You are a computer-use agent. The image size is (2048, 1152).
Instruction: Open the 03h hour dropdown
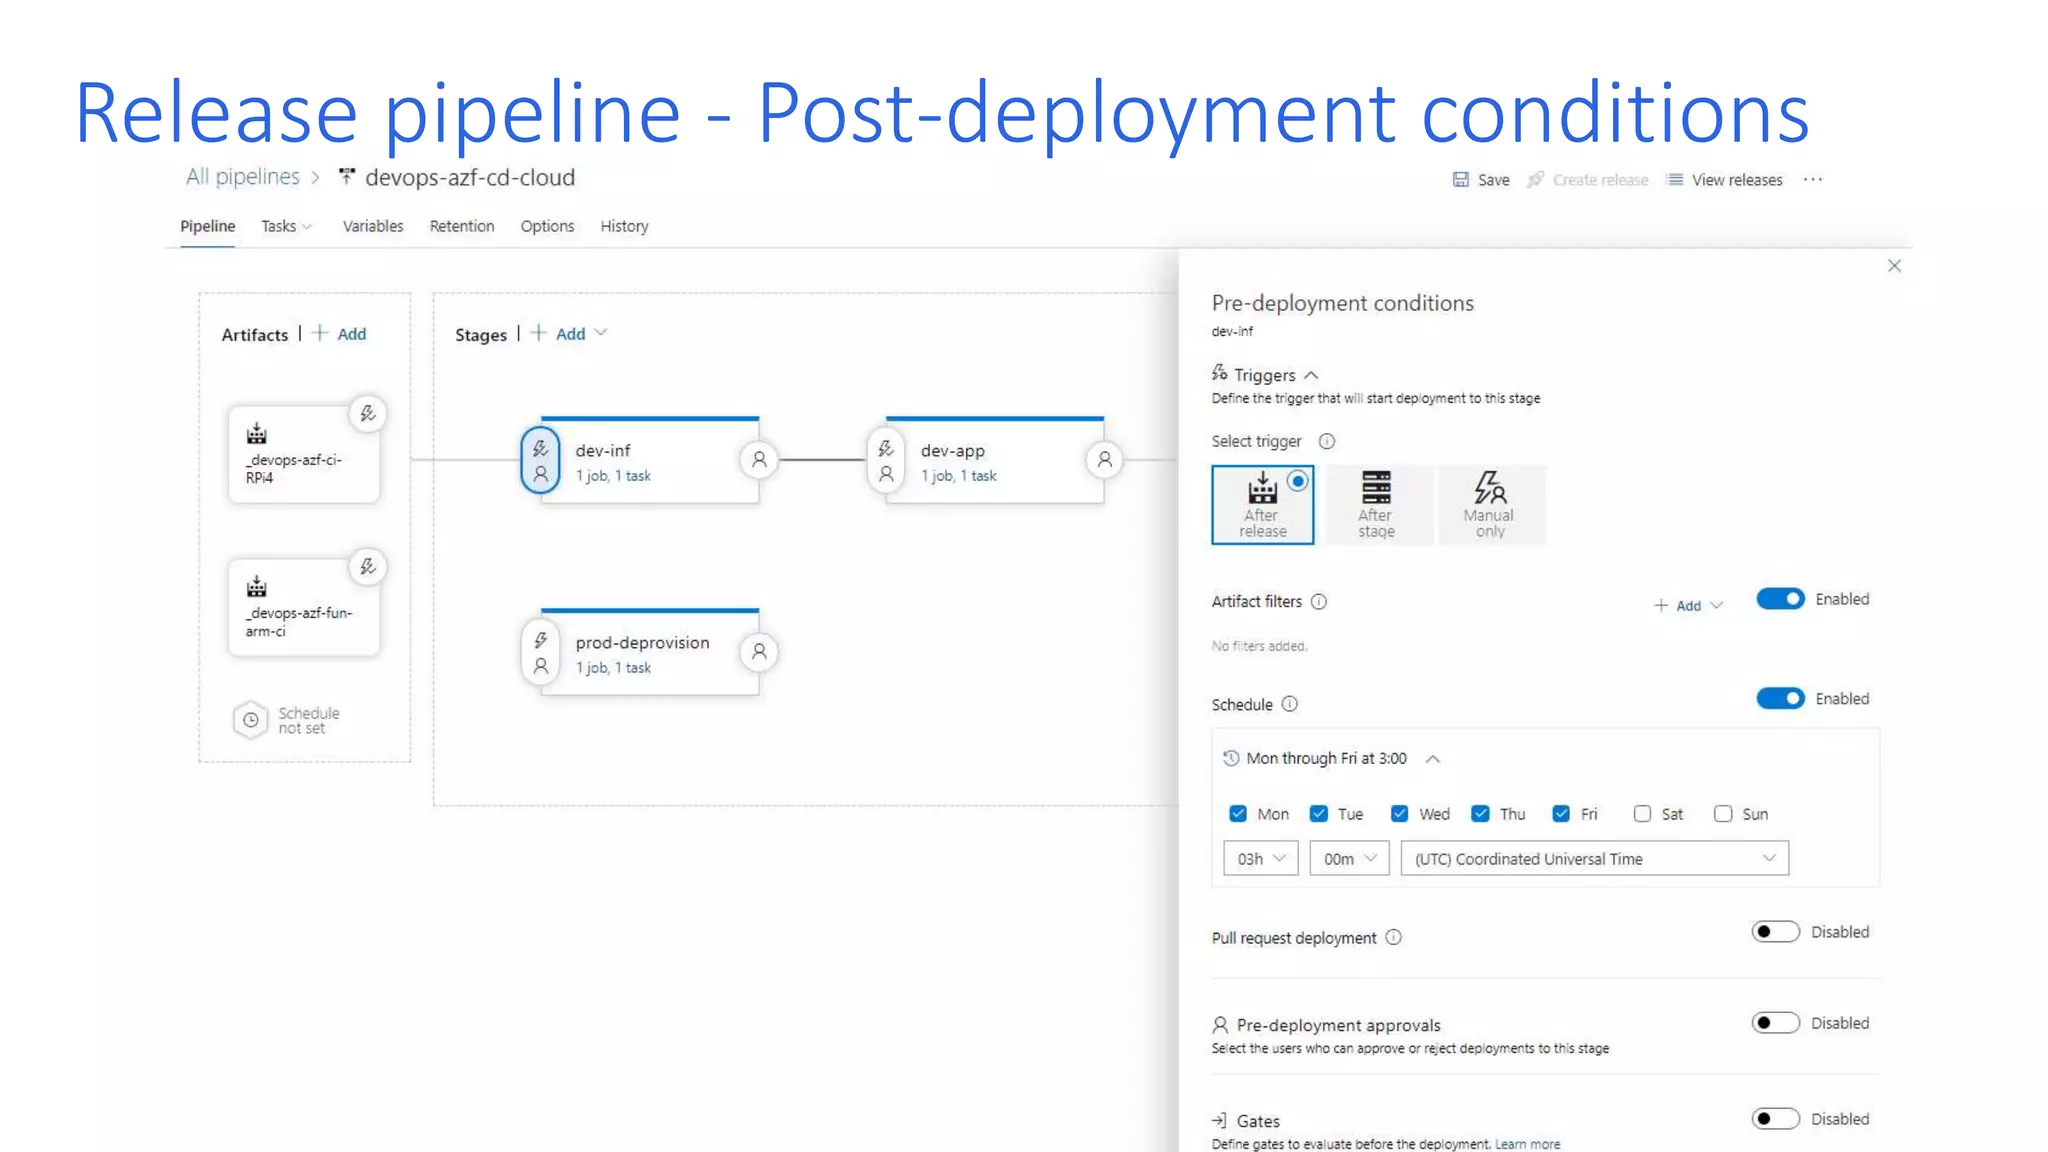coord(1260,859)
